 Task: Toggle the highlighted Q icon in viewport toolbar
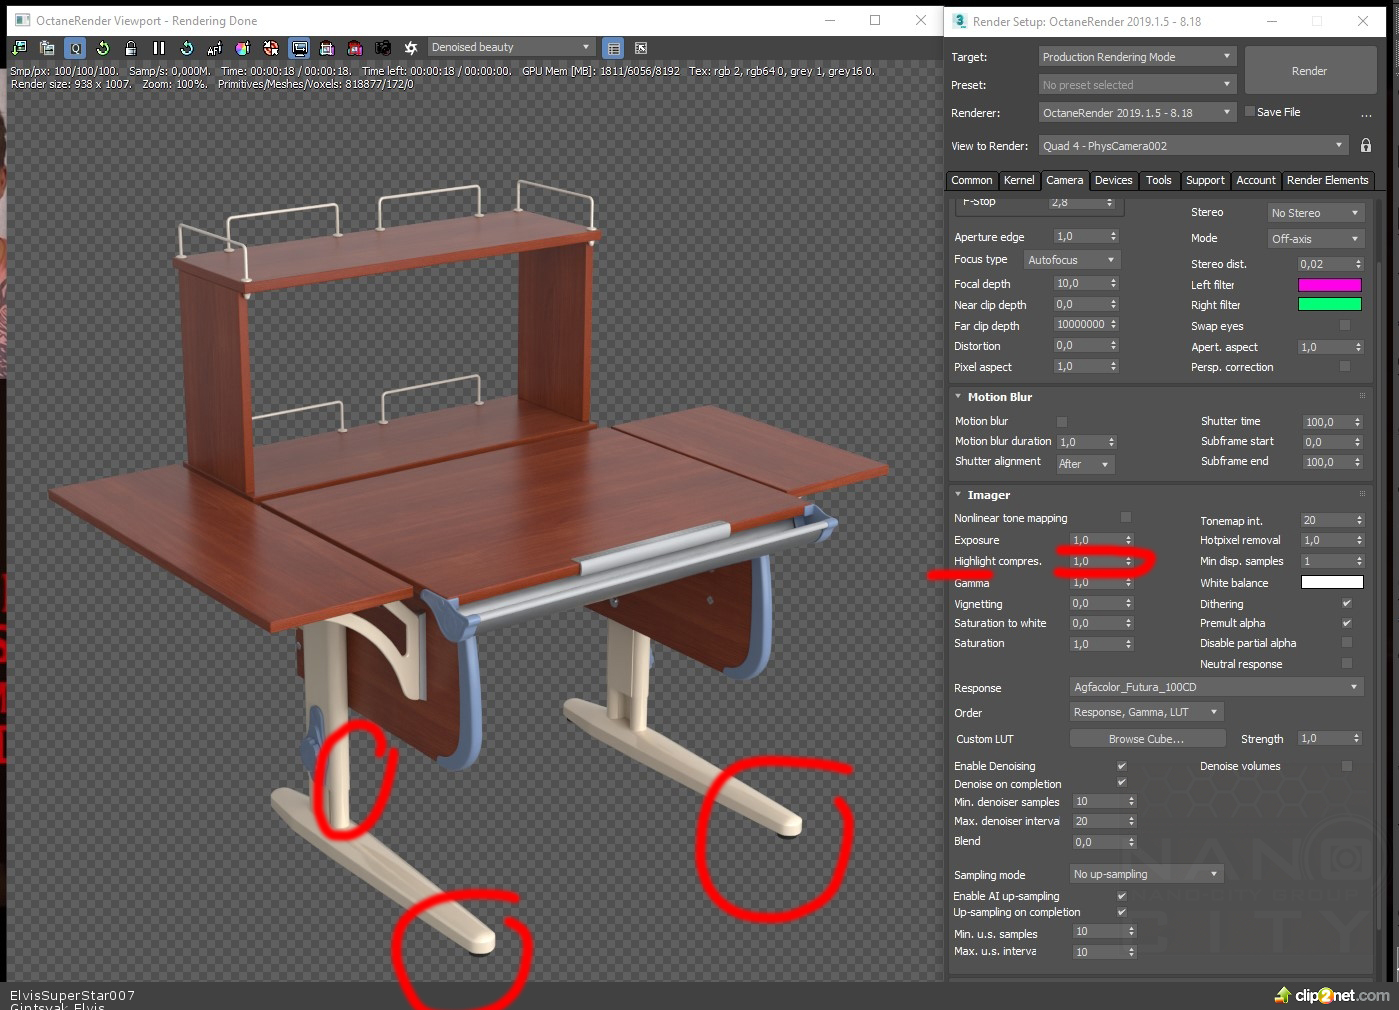[x=75, y=48]
